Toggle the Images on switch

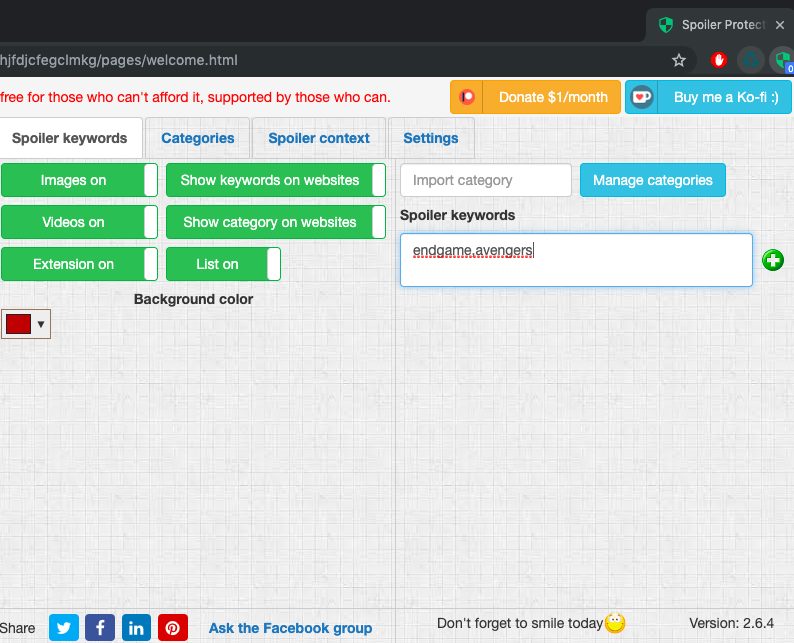pos(79,180)
